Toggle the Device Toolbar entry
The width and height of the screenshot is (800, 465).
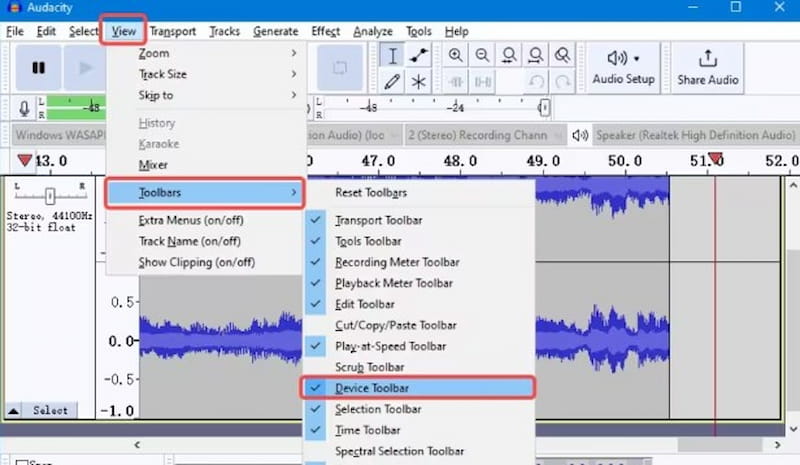pos(418,388)
